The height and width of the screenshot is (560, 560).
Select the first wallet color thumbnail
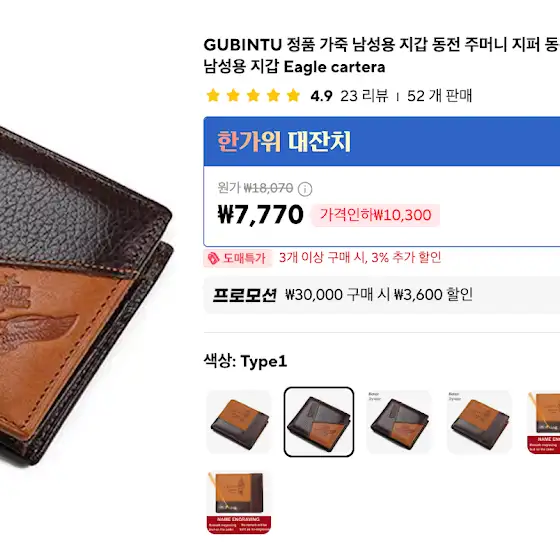(239, 422)
